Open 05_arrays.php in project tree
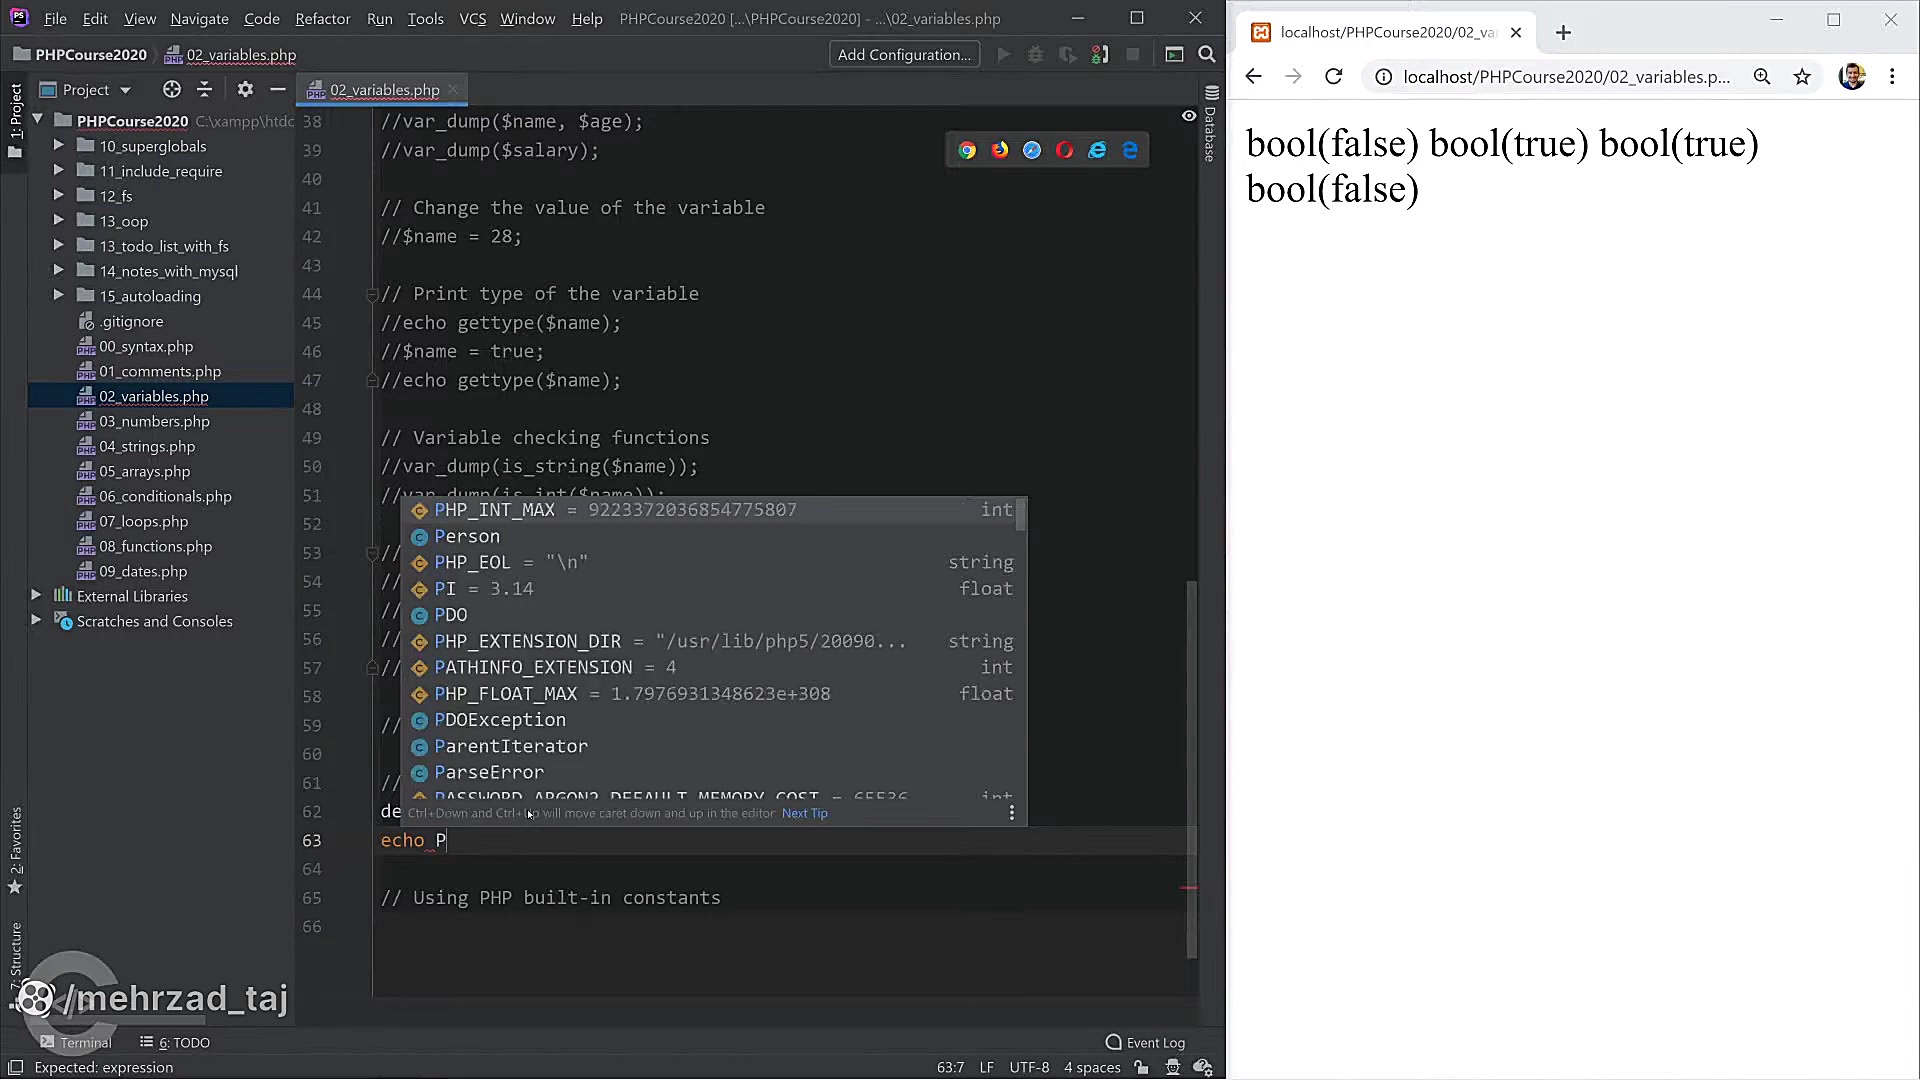1920x1080 pixels. [x=144, y=471]
